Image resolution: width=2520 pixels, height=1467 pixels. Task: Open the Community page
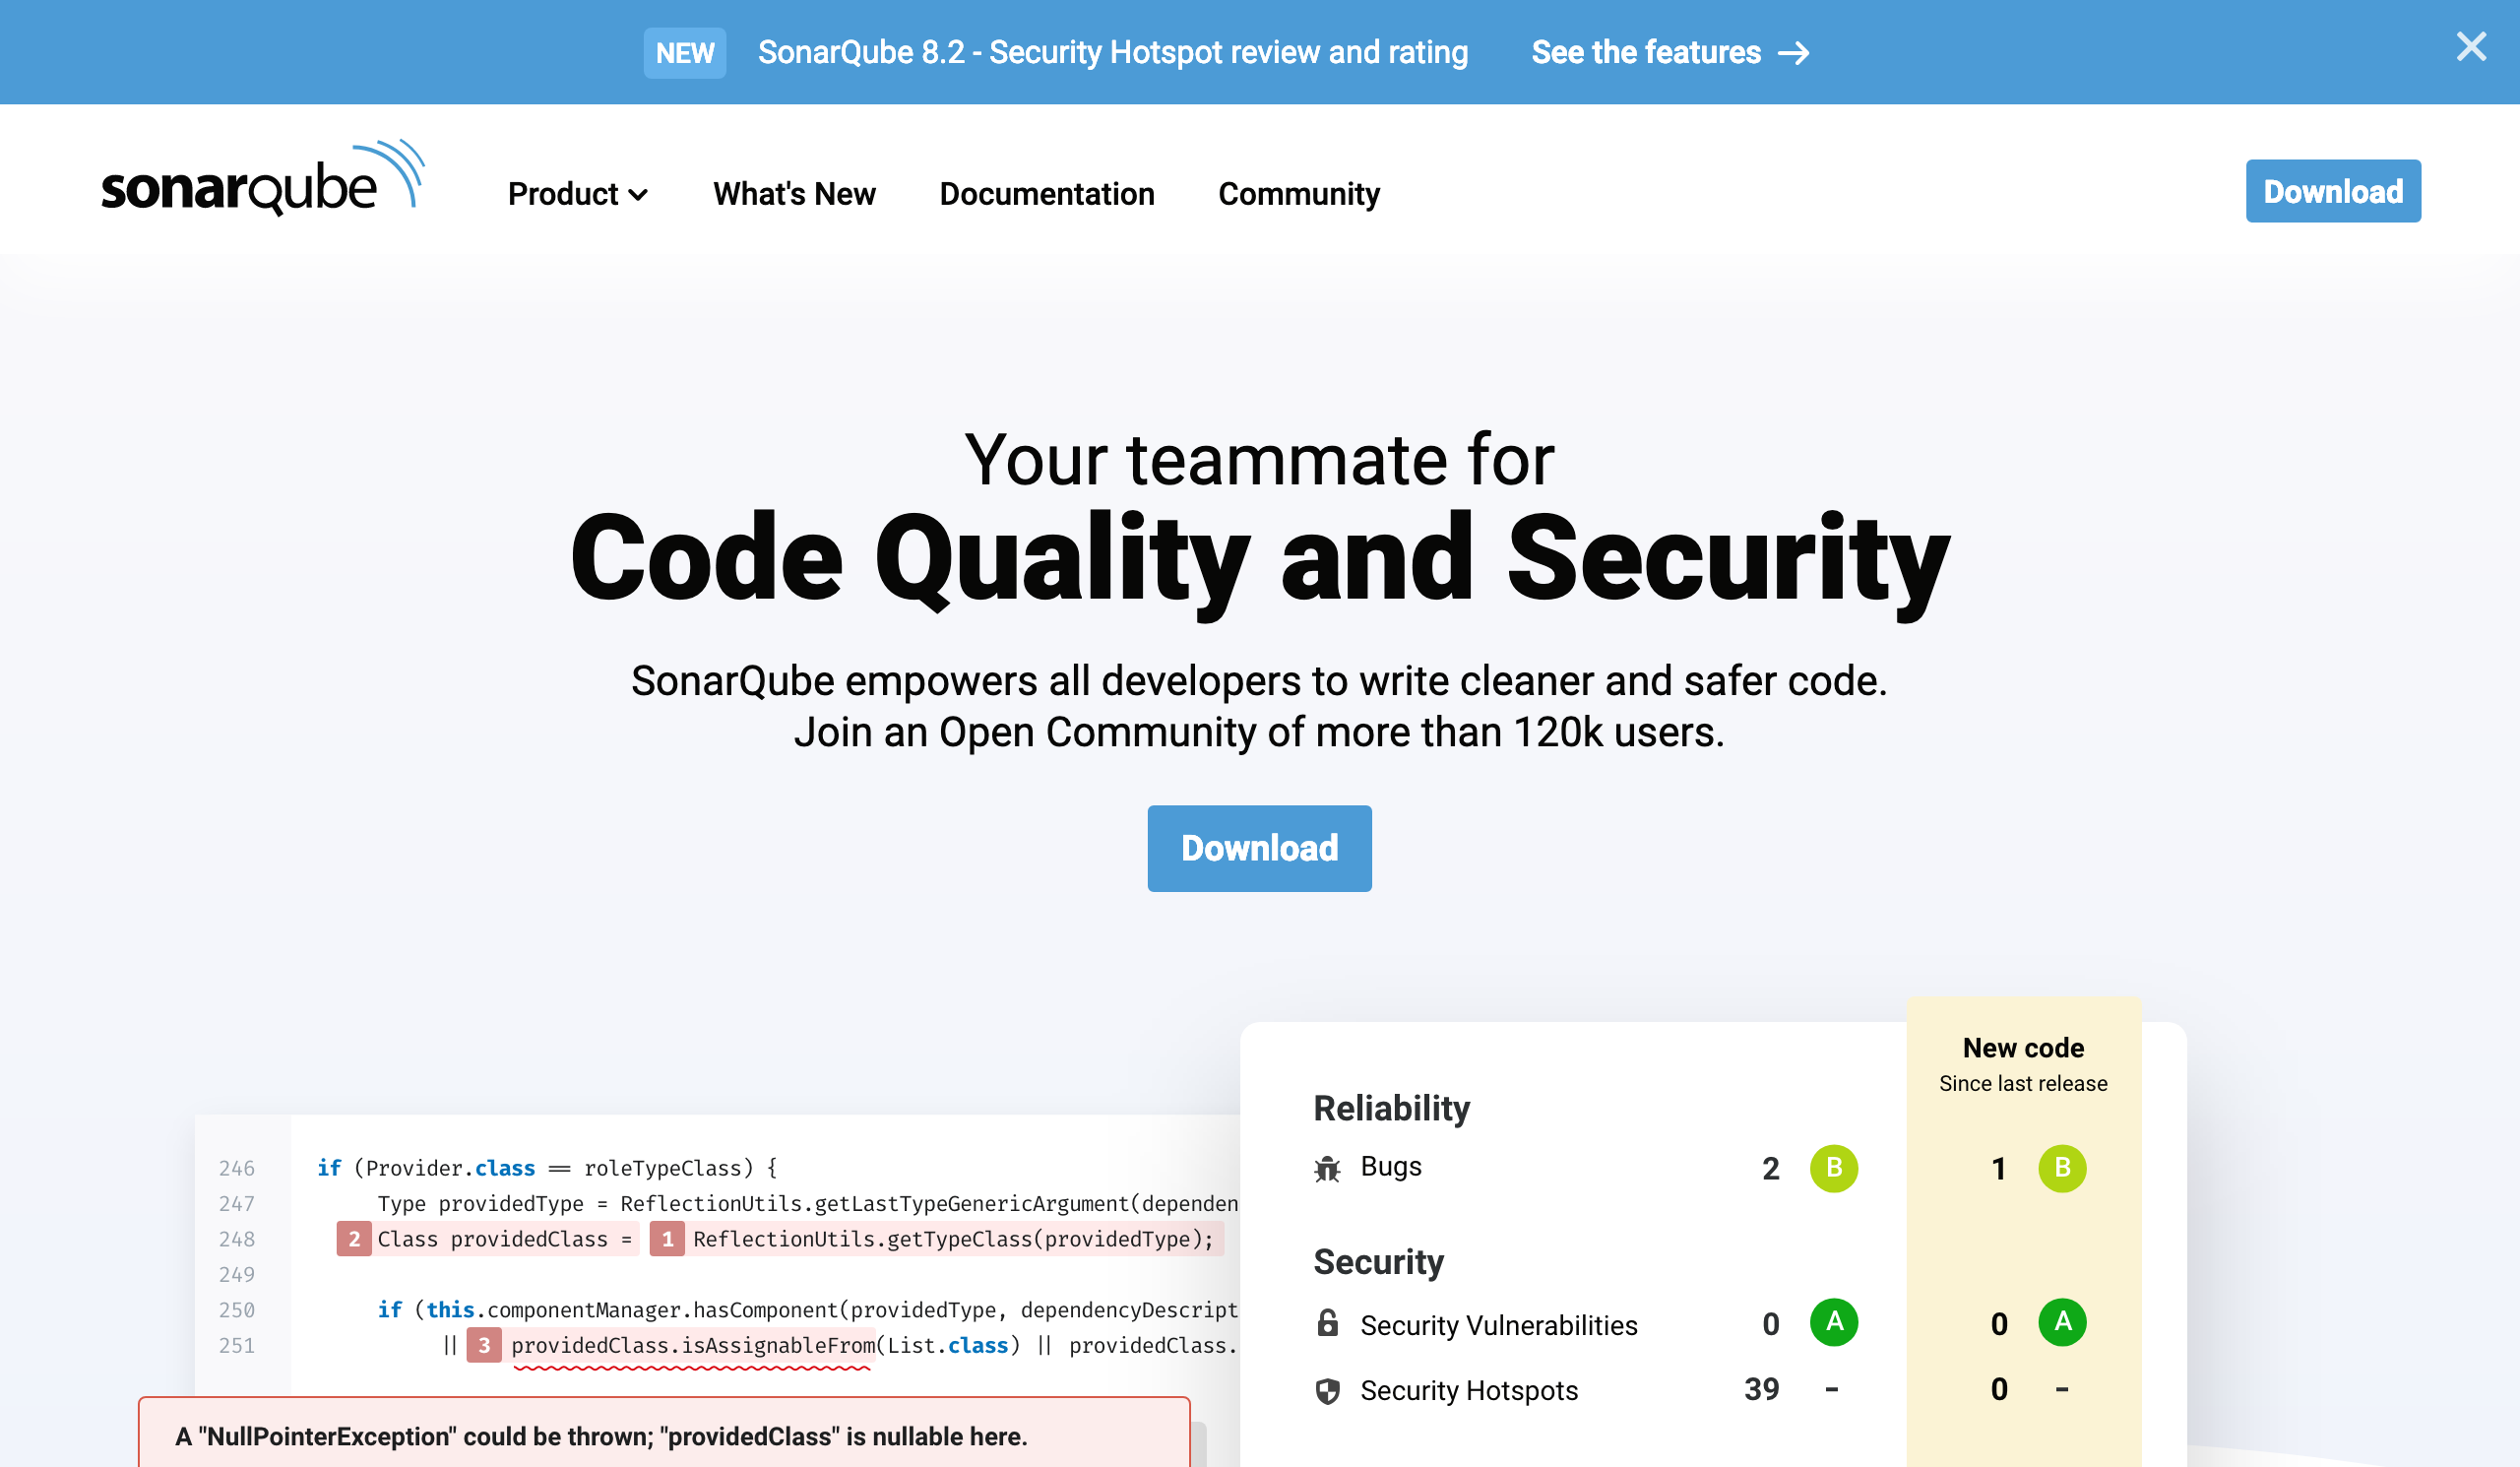(x=1299, y=194)
